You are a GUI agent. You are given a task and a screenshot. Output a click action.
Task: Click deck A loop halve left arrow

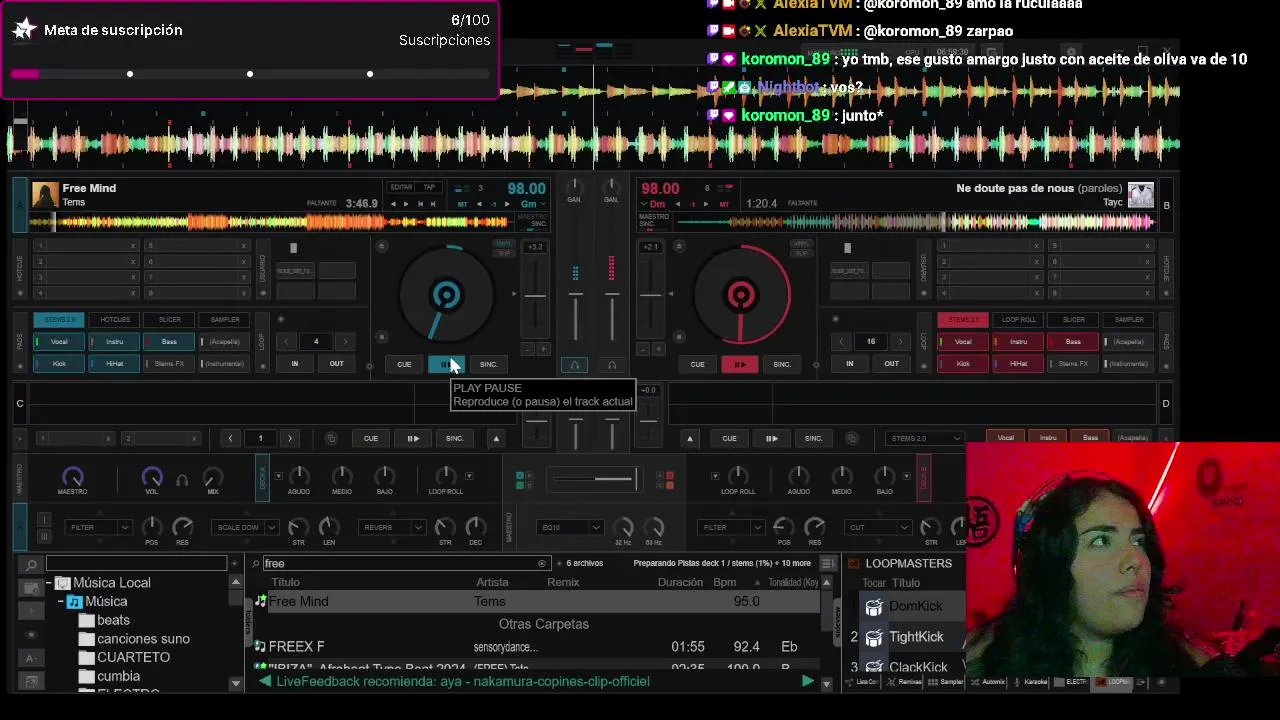click(x=286, y=342)
